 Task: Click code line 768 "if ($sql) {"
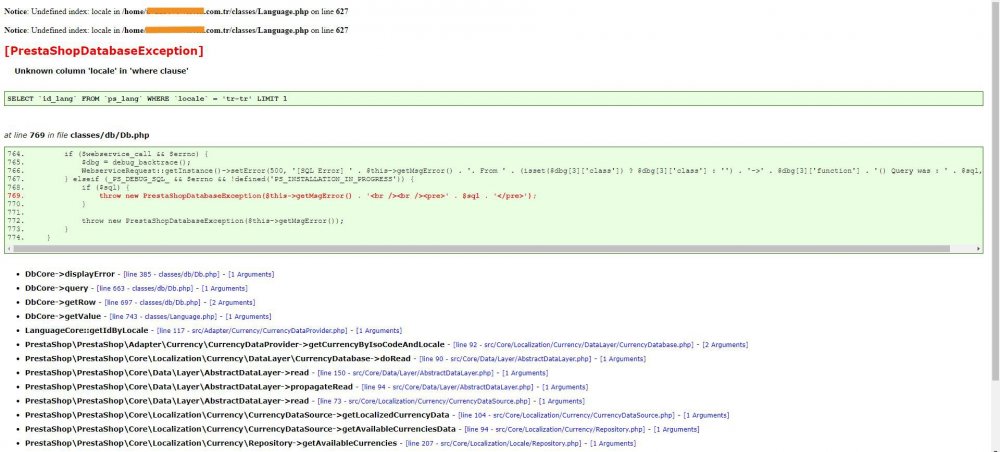[105, 187]
